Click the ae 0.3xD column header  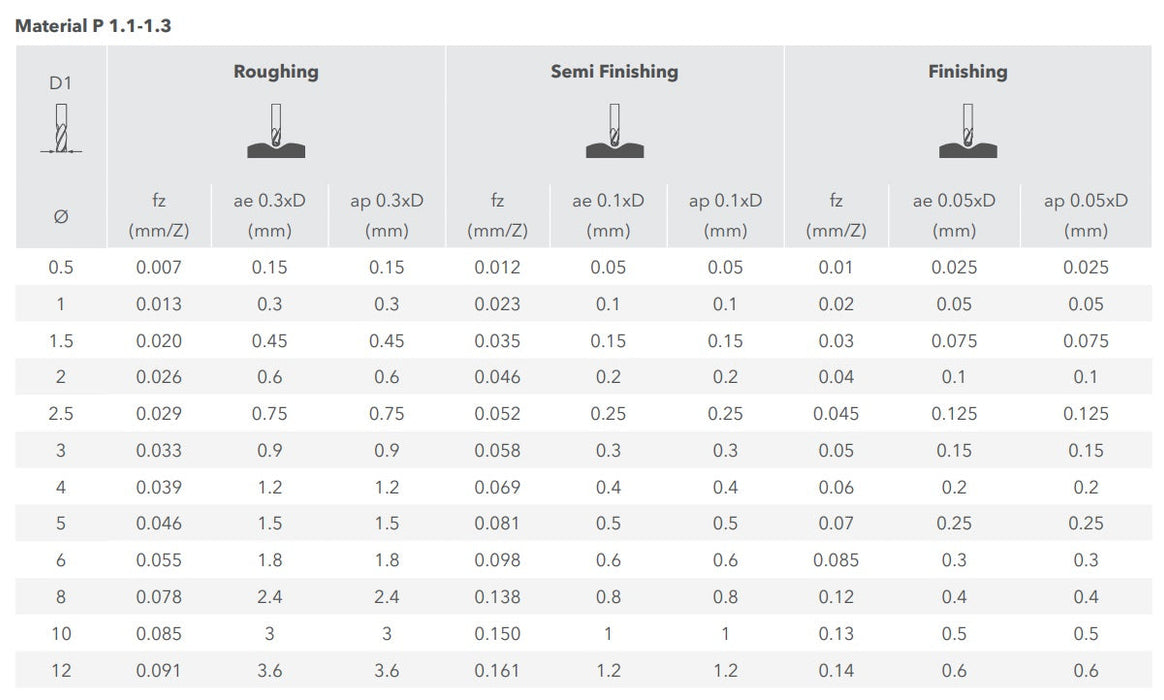pyautogui.click(x=269, y=215)
